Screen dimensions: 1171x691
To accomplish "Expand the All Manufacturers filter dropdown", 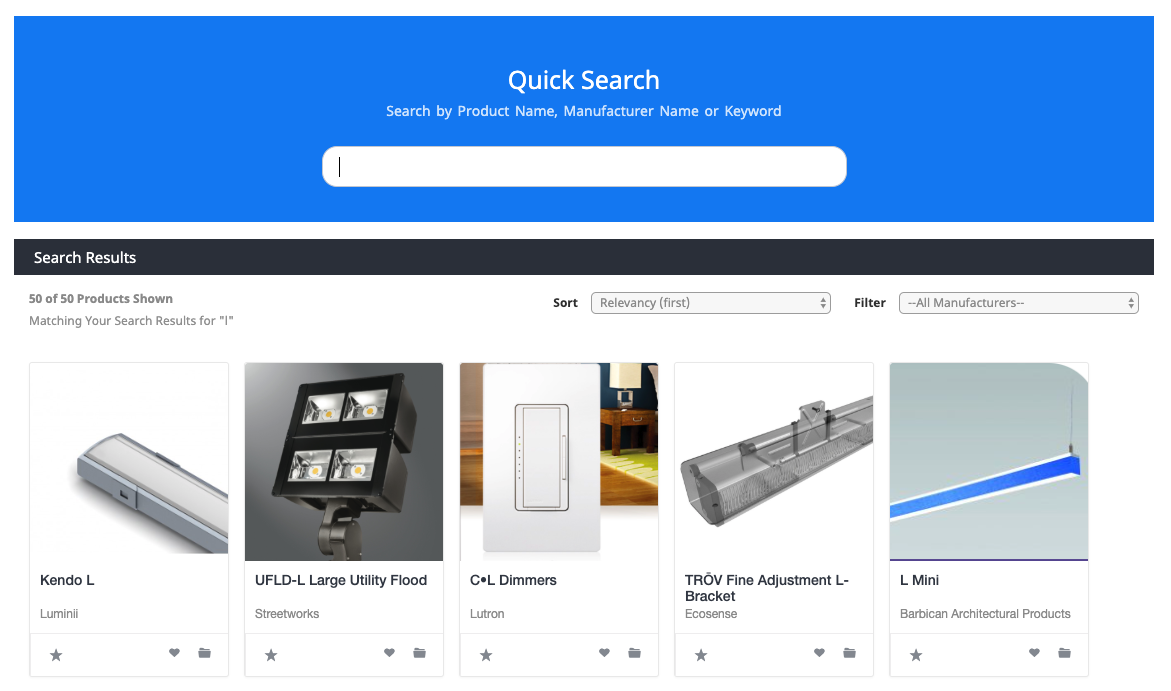I will pos(1019,303).
